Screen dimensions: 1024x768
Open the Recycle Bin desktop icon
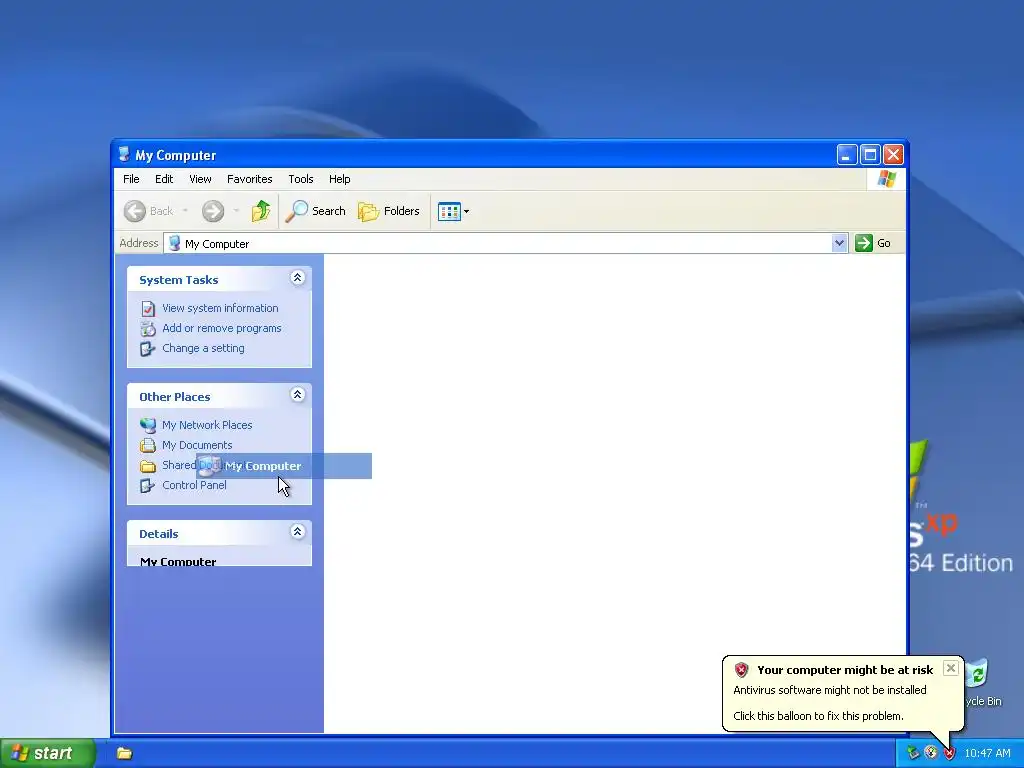(980, 682)
